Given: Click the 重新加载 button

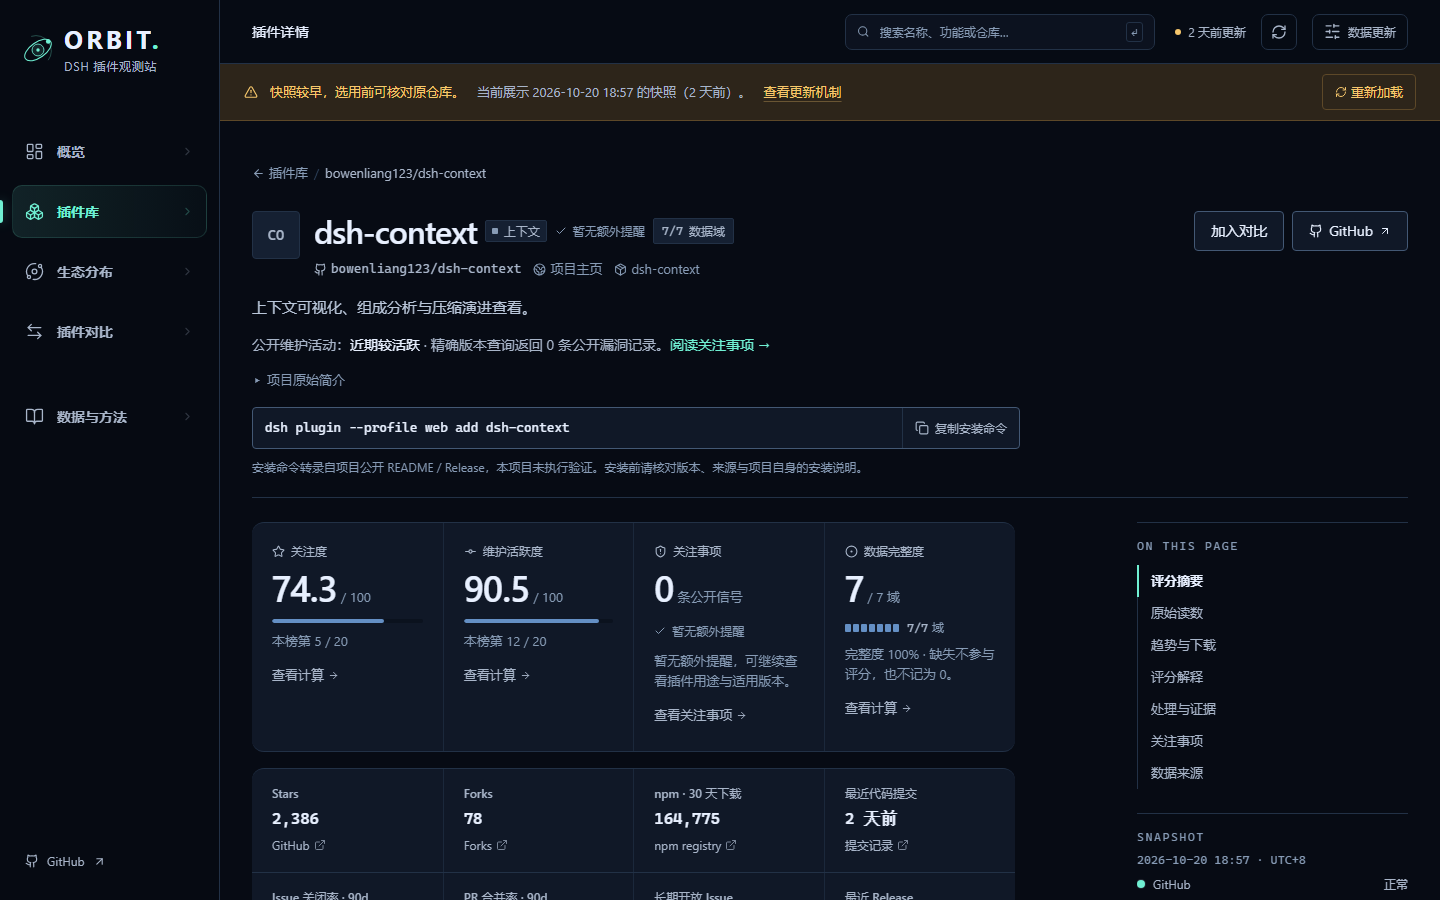Looking at the screenshot, I should coord(1369,92).
